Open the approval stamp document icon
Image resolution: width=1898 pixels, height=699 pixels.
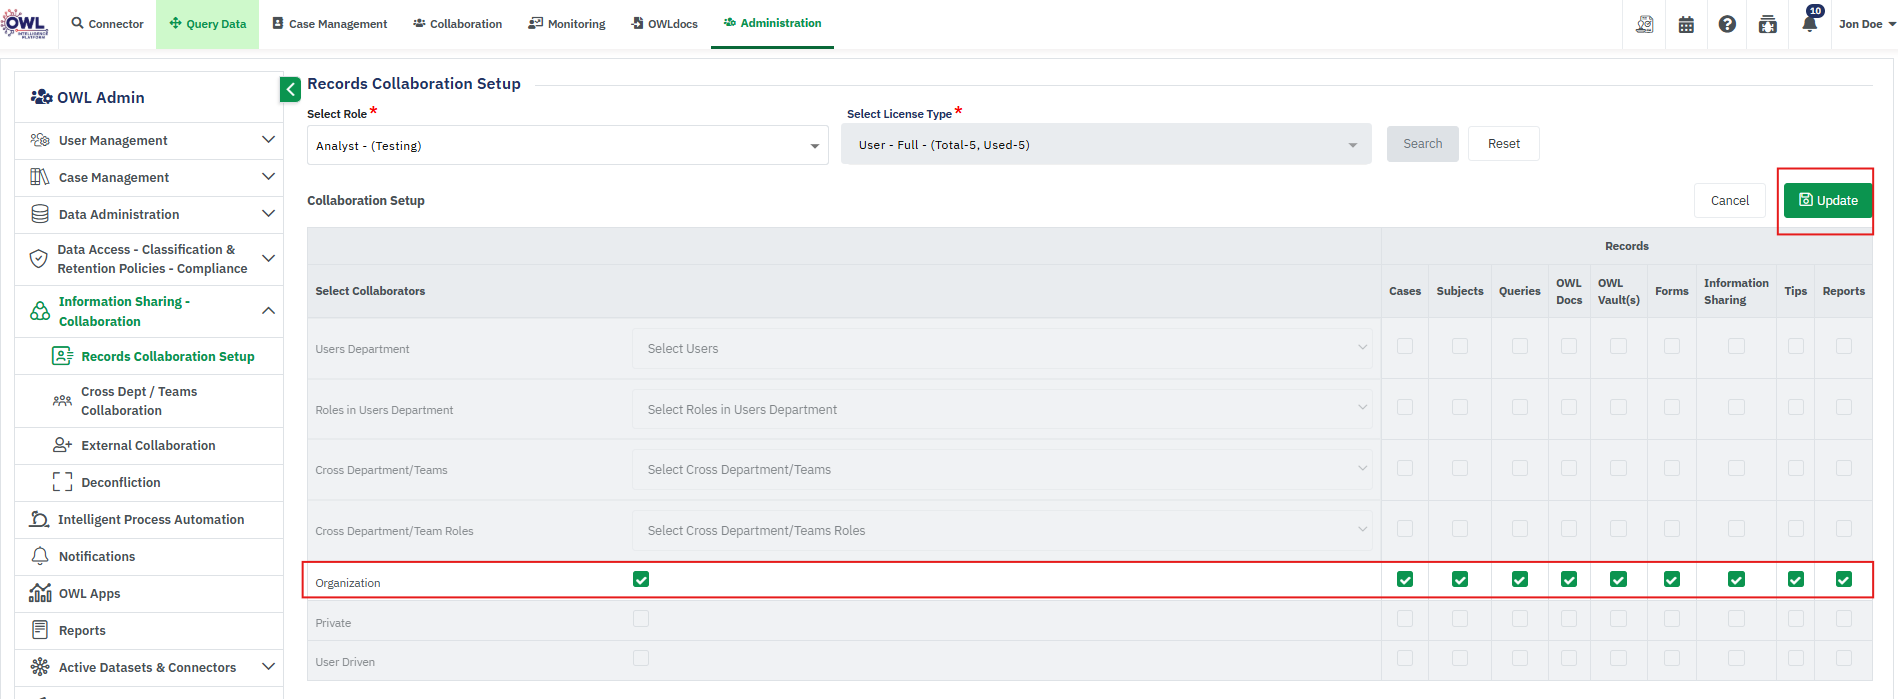click(1645, 25)
